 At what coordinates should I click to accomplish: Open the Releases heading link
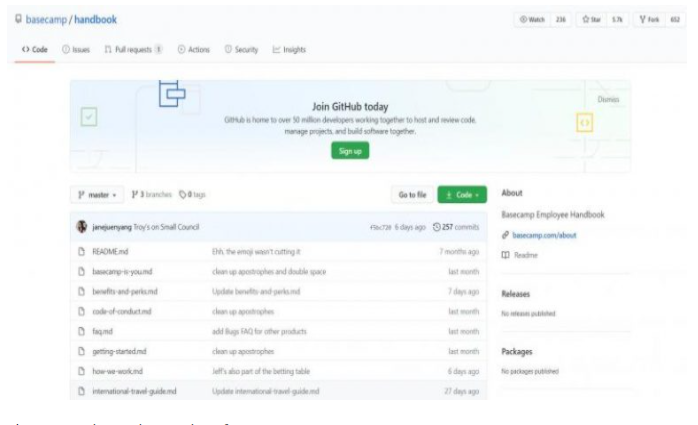515,294
